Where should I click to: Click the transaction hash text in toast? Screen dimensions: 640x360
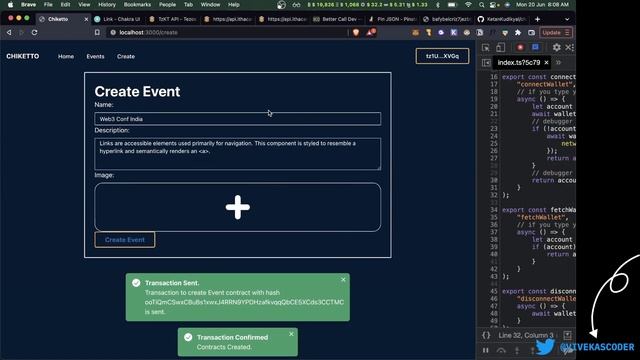pyautogui.click(x=244, y=302)
